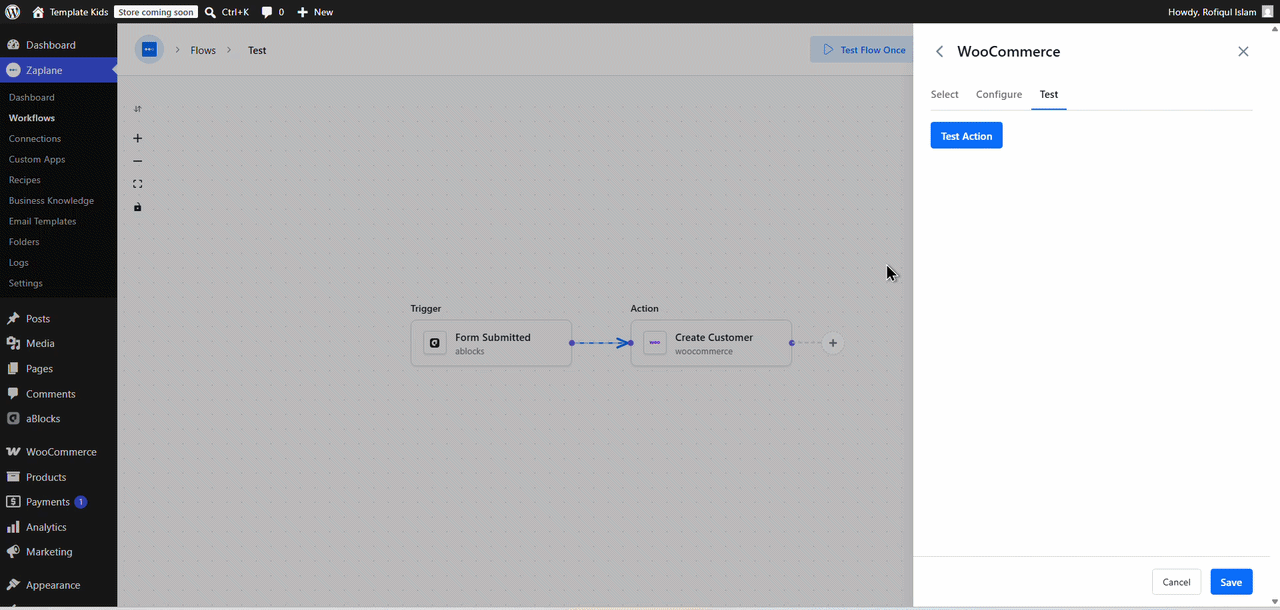The image size is (1280, 610).
Task: Open Zaplane Settings submenu item
Action: (26, 283)
